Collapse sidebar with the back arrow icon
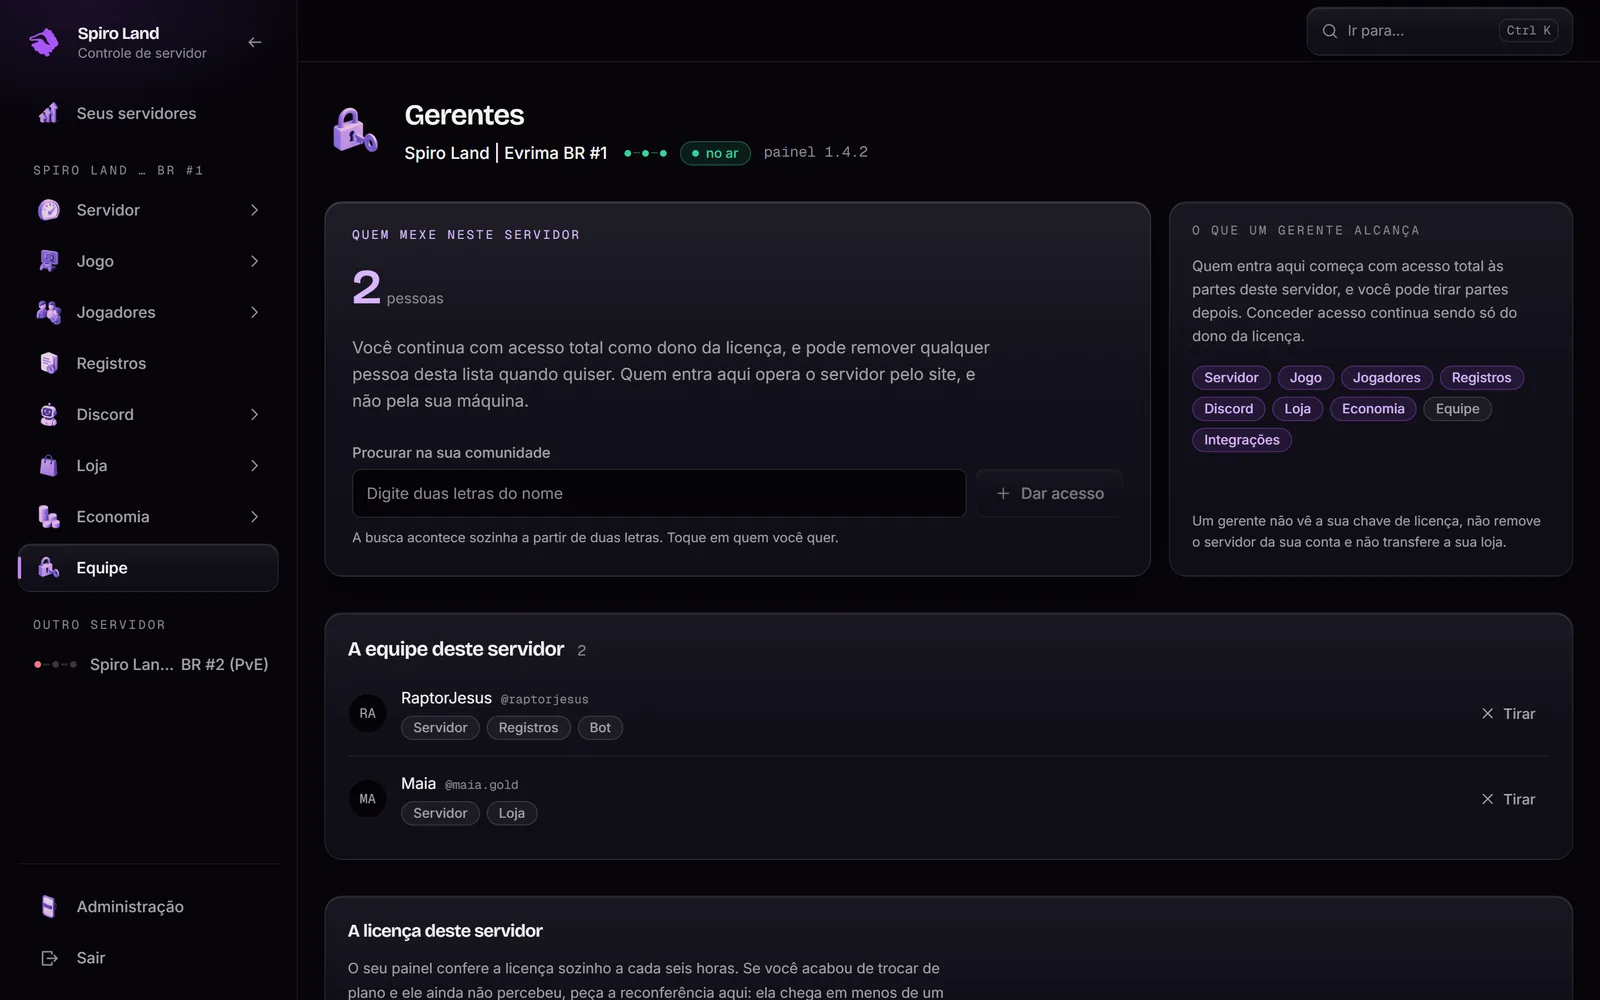 click(x=254, y=42)
